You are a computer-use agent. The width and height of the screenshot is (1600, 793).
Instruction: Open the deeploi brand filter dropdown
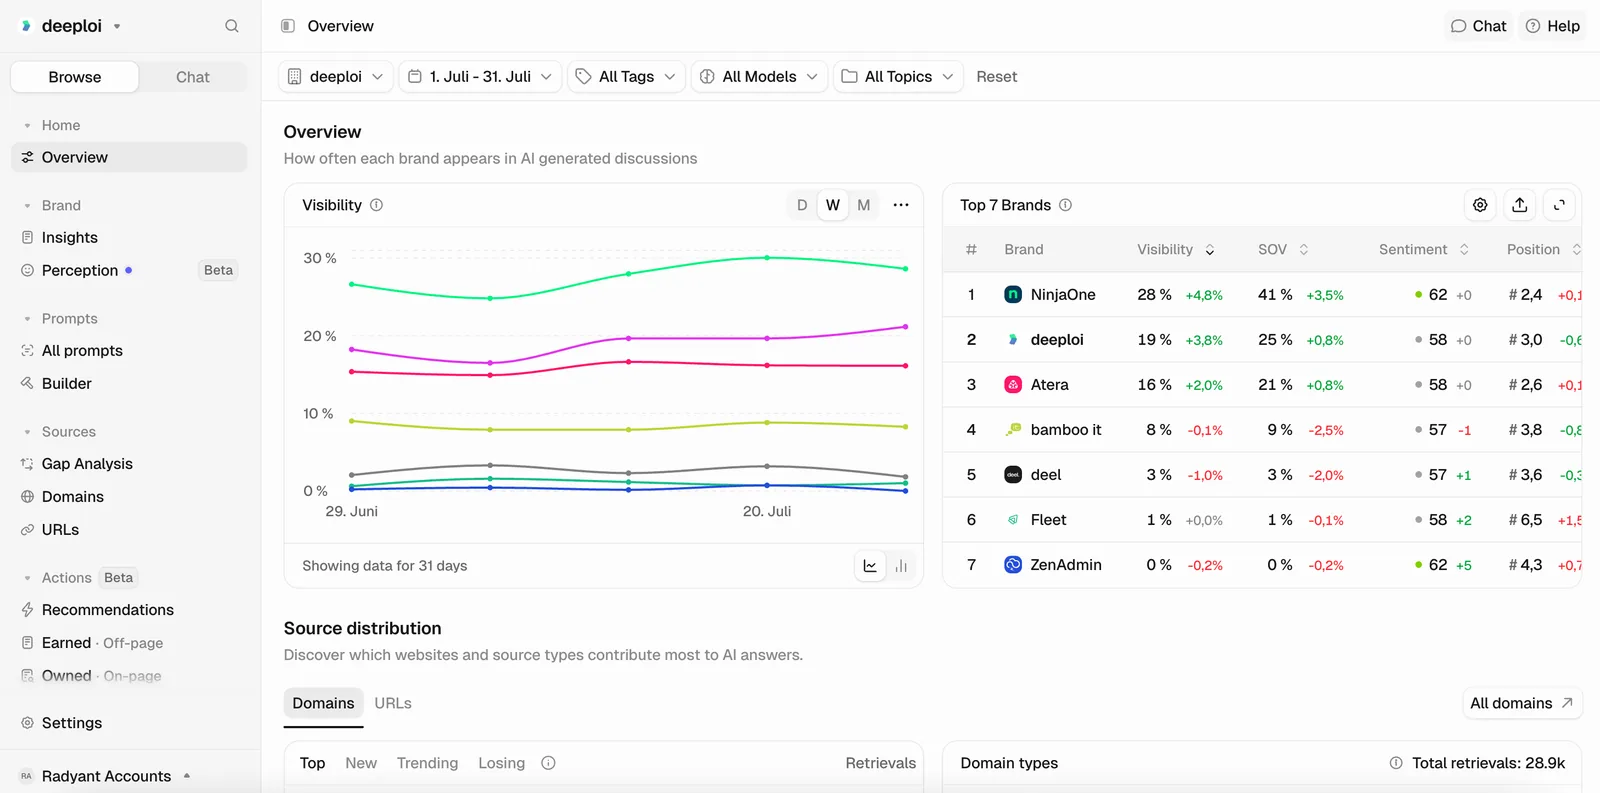tap(336, 77)
